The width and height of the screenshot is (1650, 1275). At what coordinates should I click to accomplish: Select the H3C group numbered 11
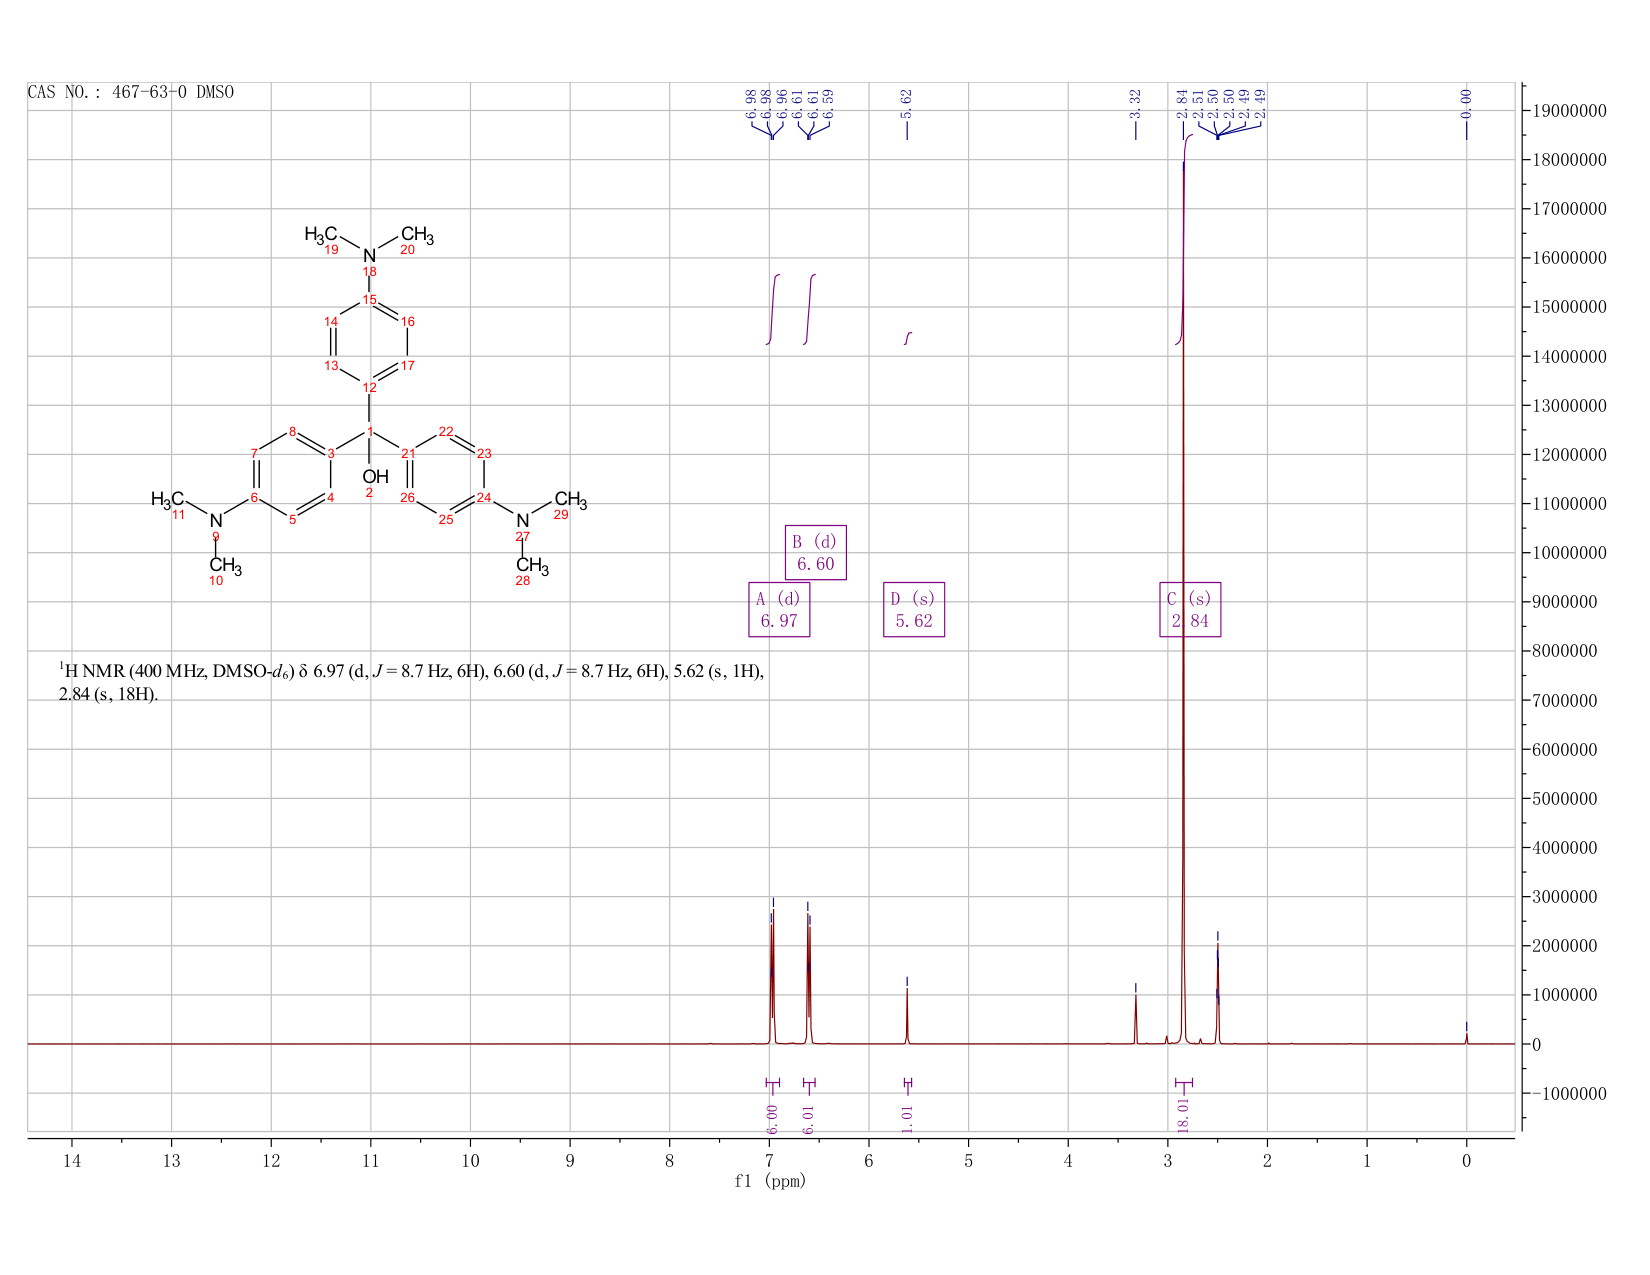[167, 499]
